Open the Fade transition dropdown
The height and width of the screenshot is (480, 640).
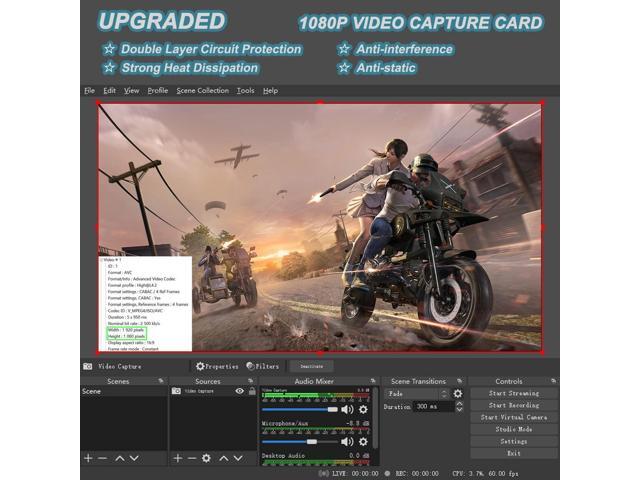coord(417,393)
